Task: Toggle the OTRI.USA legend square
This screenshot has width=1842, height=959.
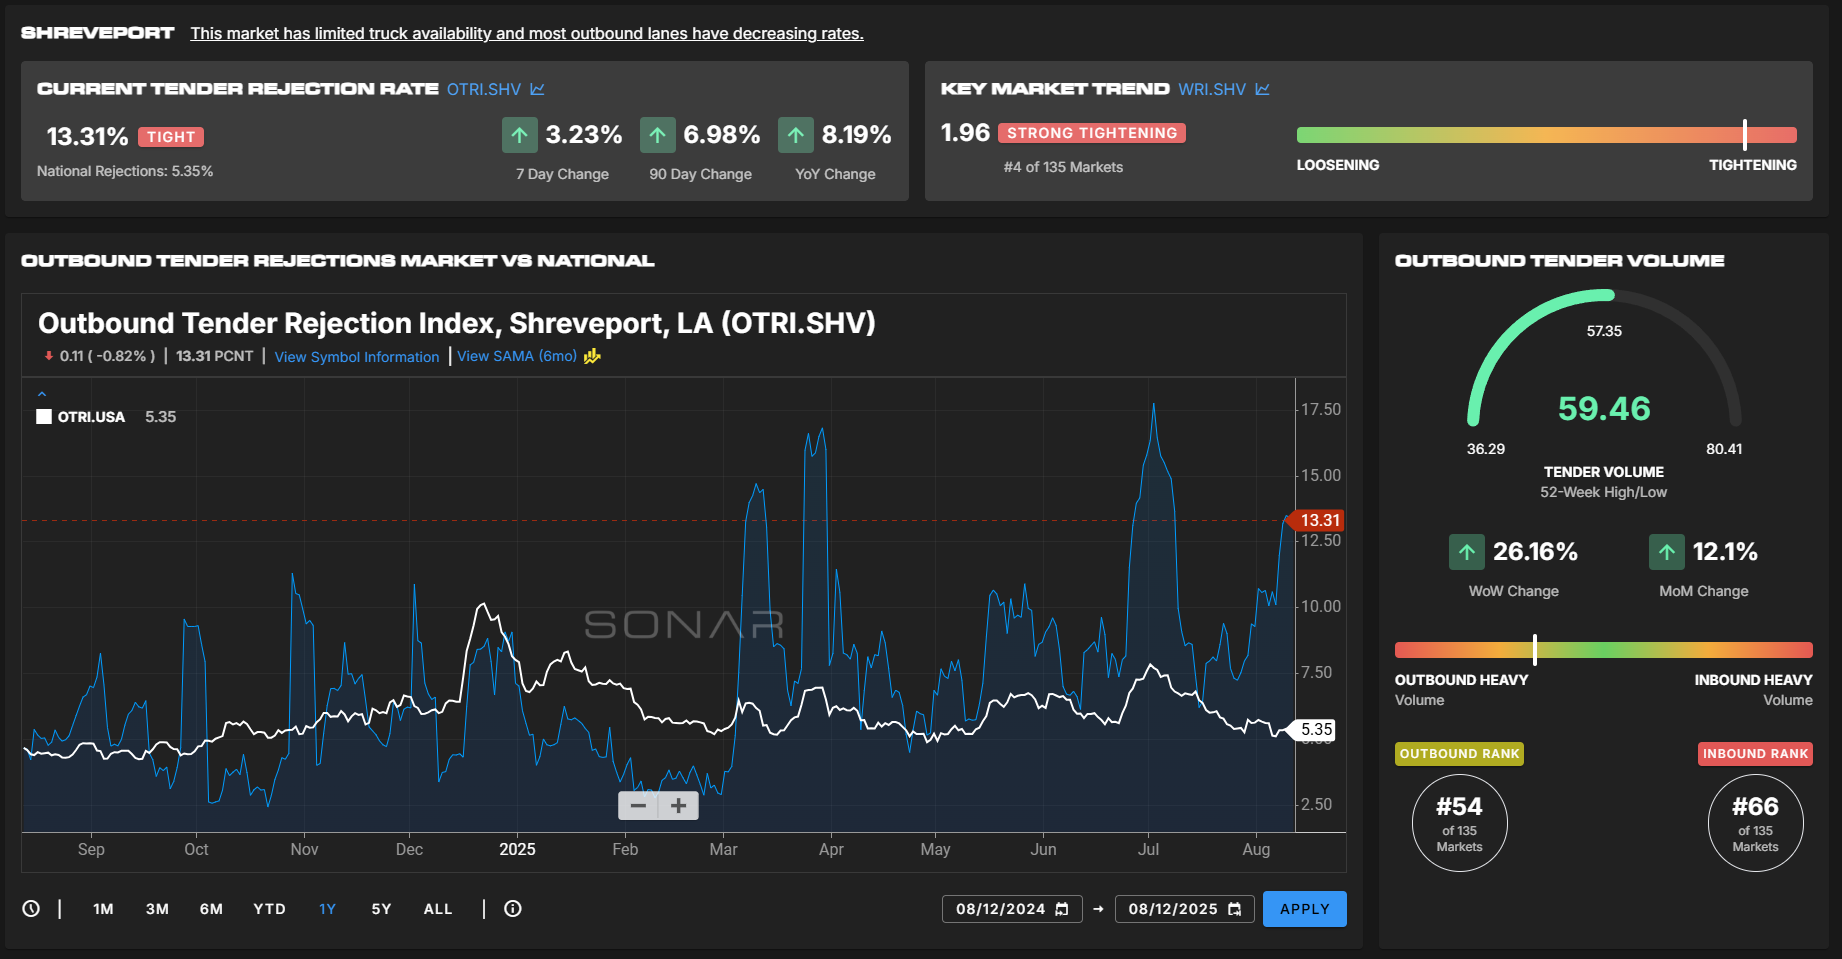Action: 44,417
